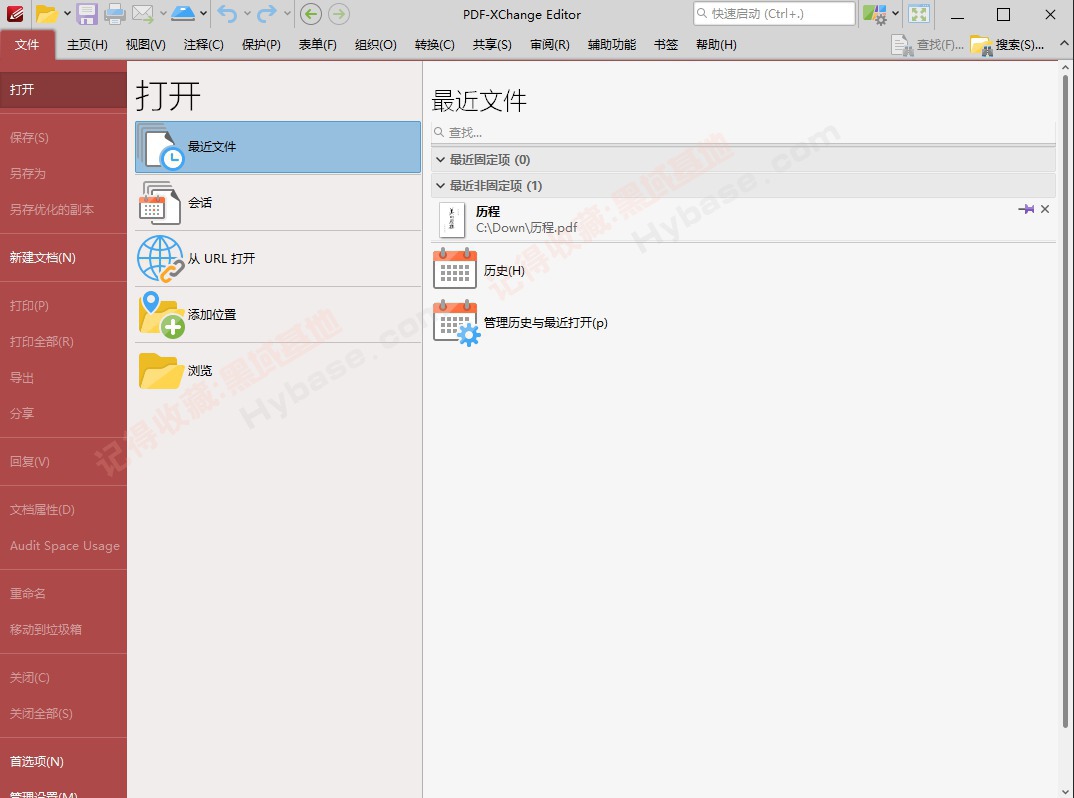Expand the Email dropdown arrow
This screenshot has height=798, width=1074.
[163, 14]
